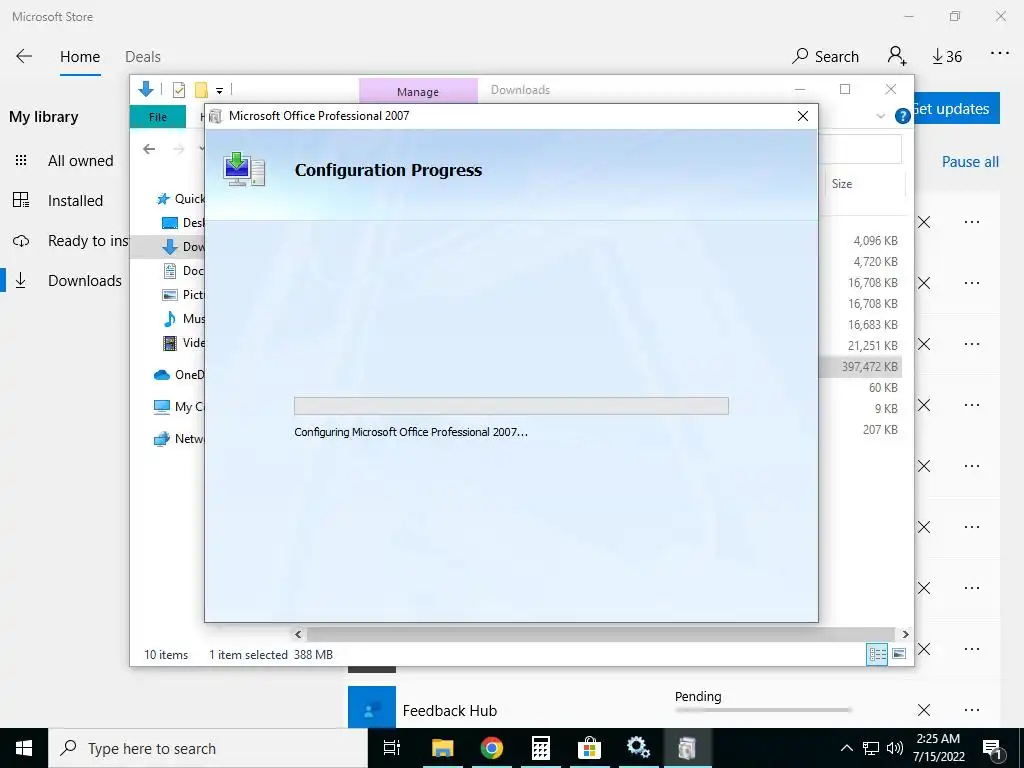Click the 4,096 KB size cell
1024x768 pixels.
pos(875,241)
